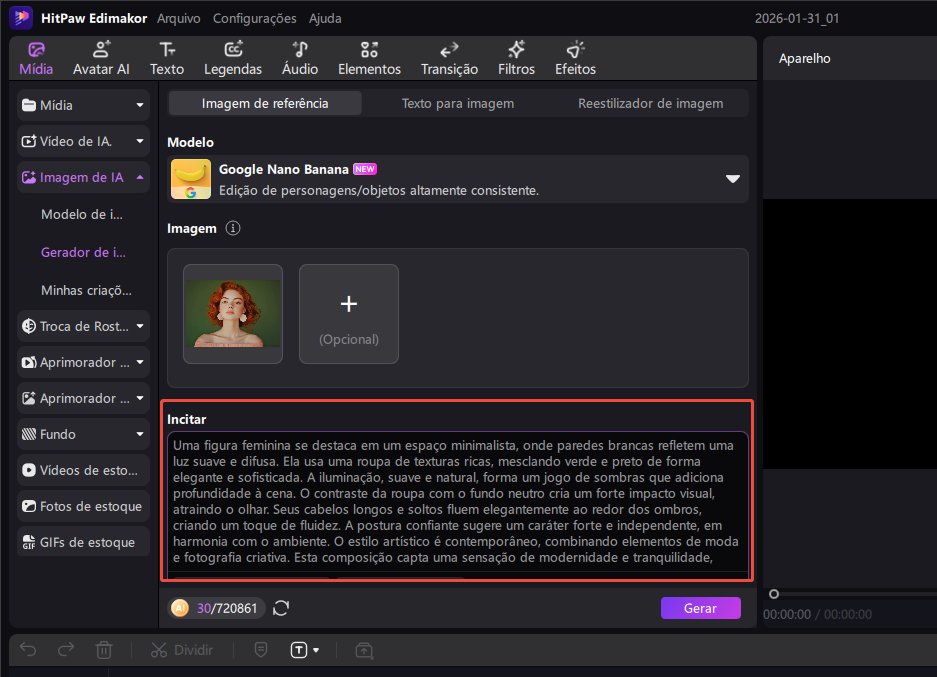Open the Elementos panel
The height and width of the screenshot is (677, 937).
[x=369, y=59]
